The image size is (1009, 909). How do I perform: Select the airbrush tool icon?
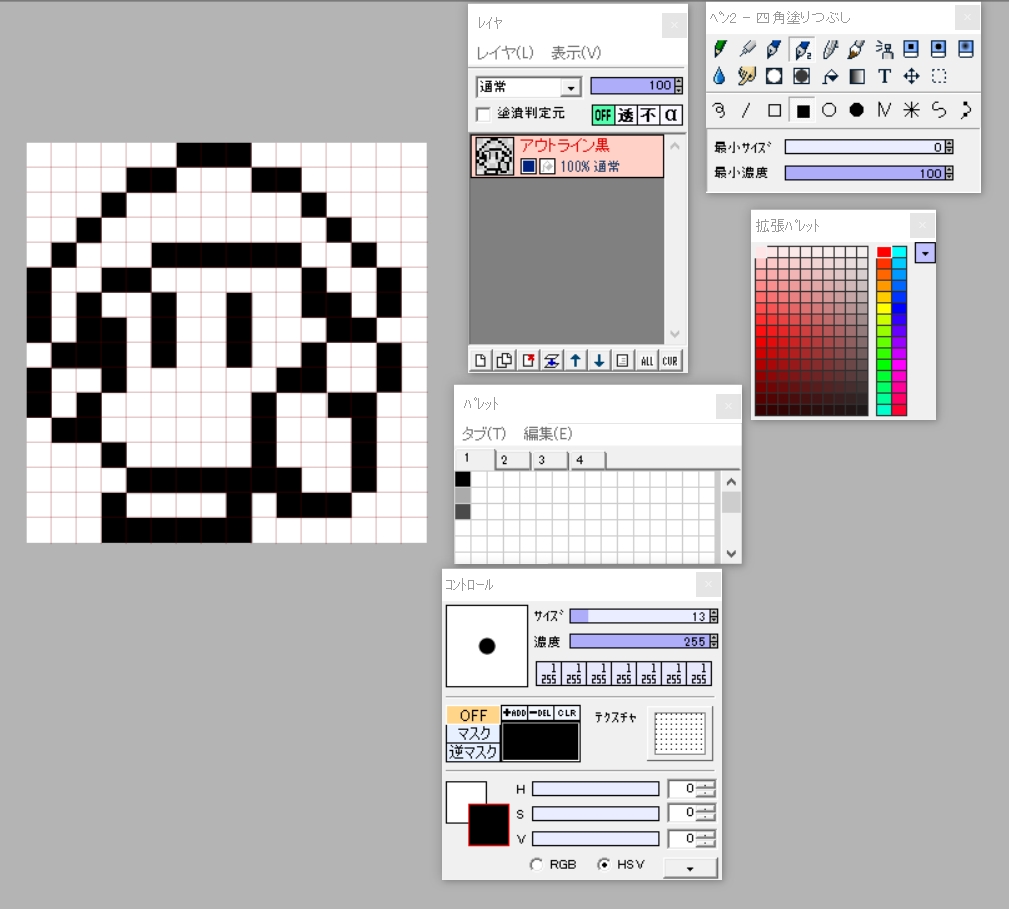point(747,49)
